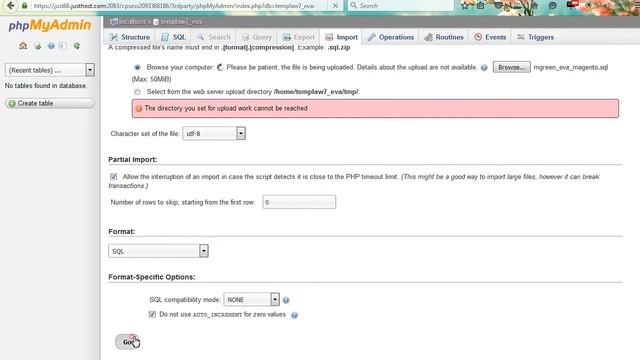Switch to the Query tab
Image resolution: width=640 pixels, height=360 pixels.
[x=256, y=37]
